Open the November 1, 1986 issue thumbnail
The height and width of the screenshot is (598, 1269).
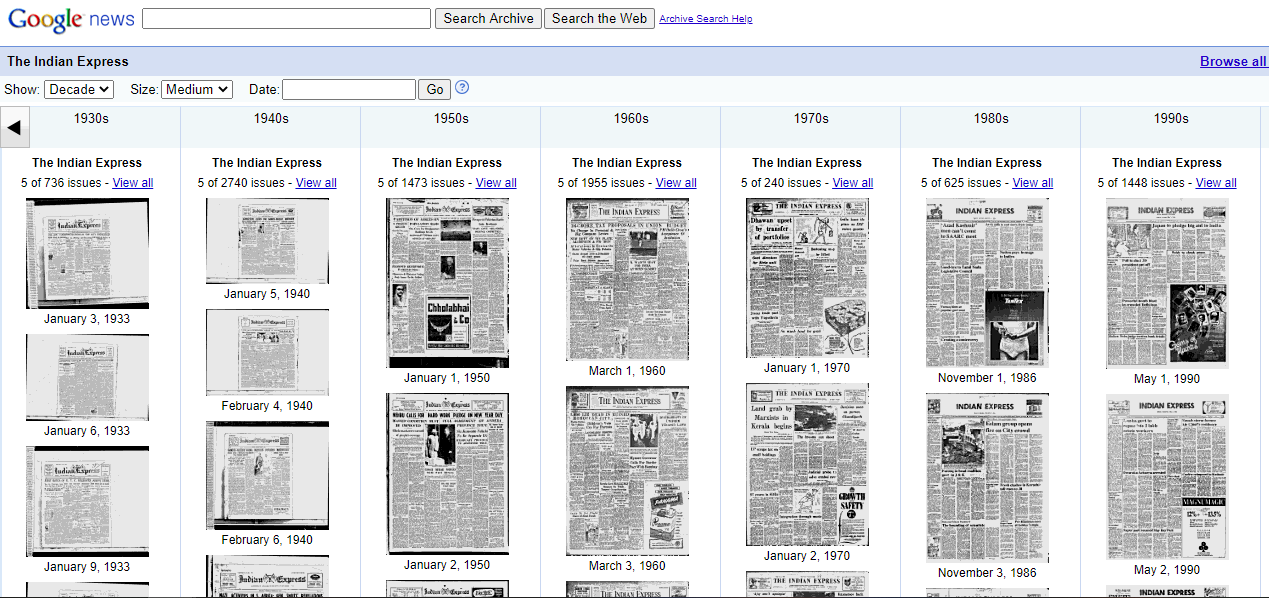[987, 283]
